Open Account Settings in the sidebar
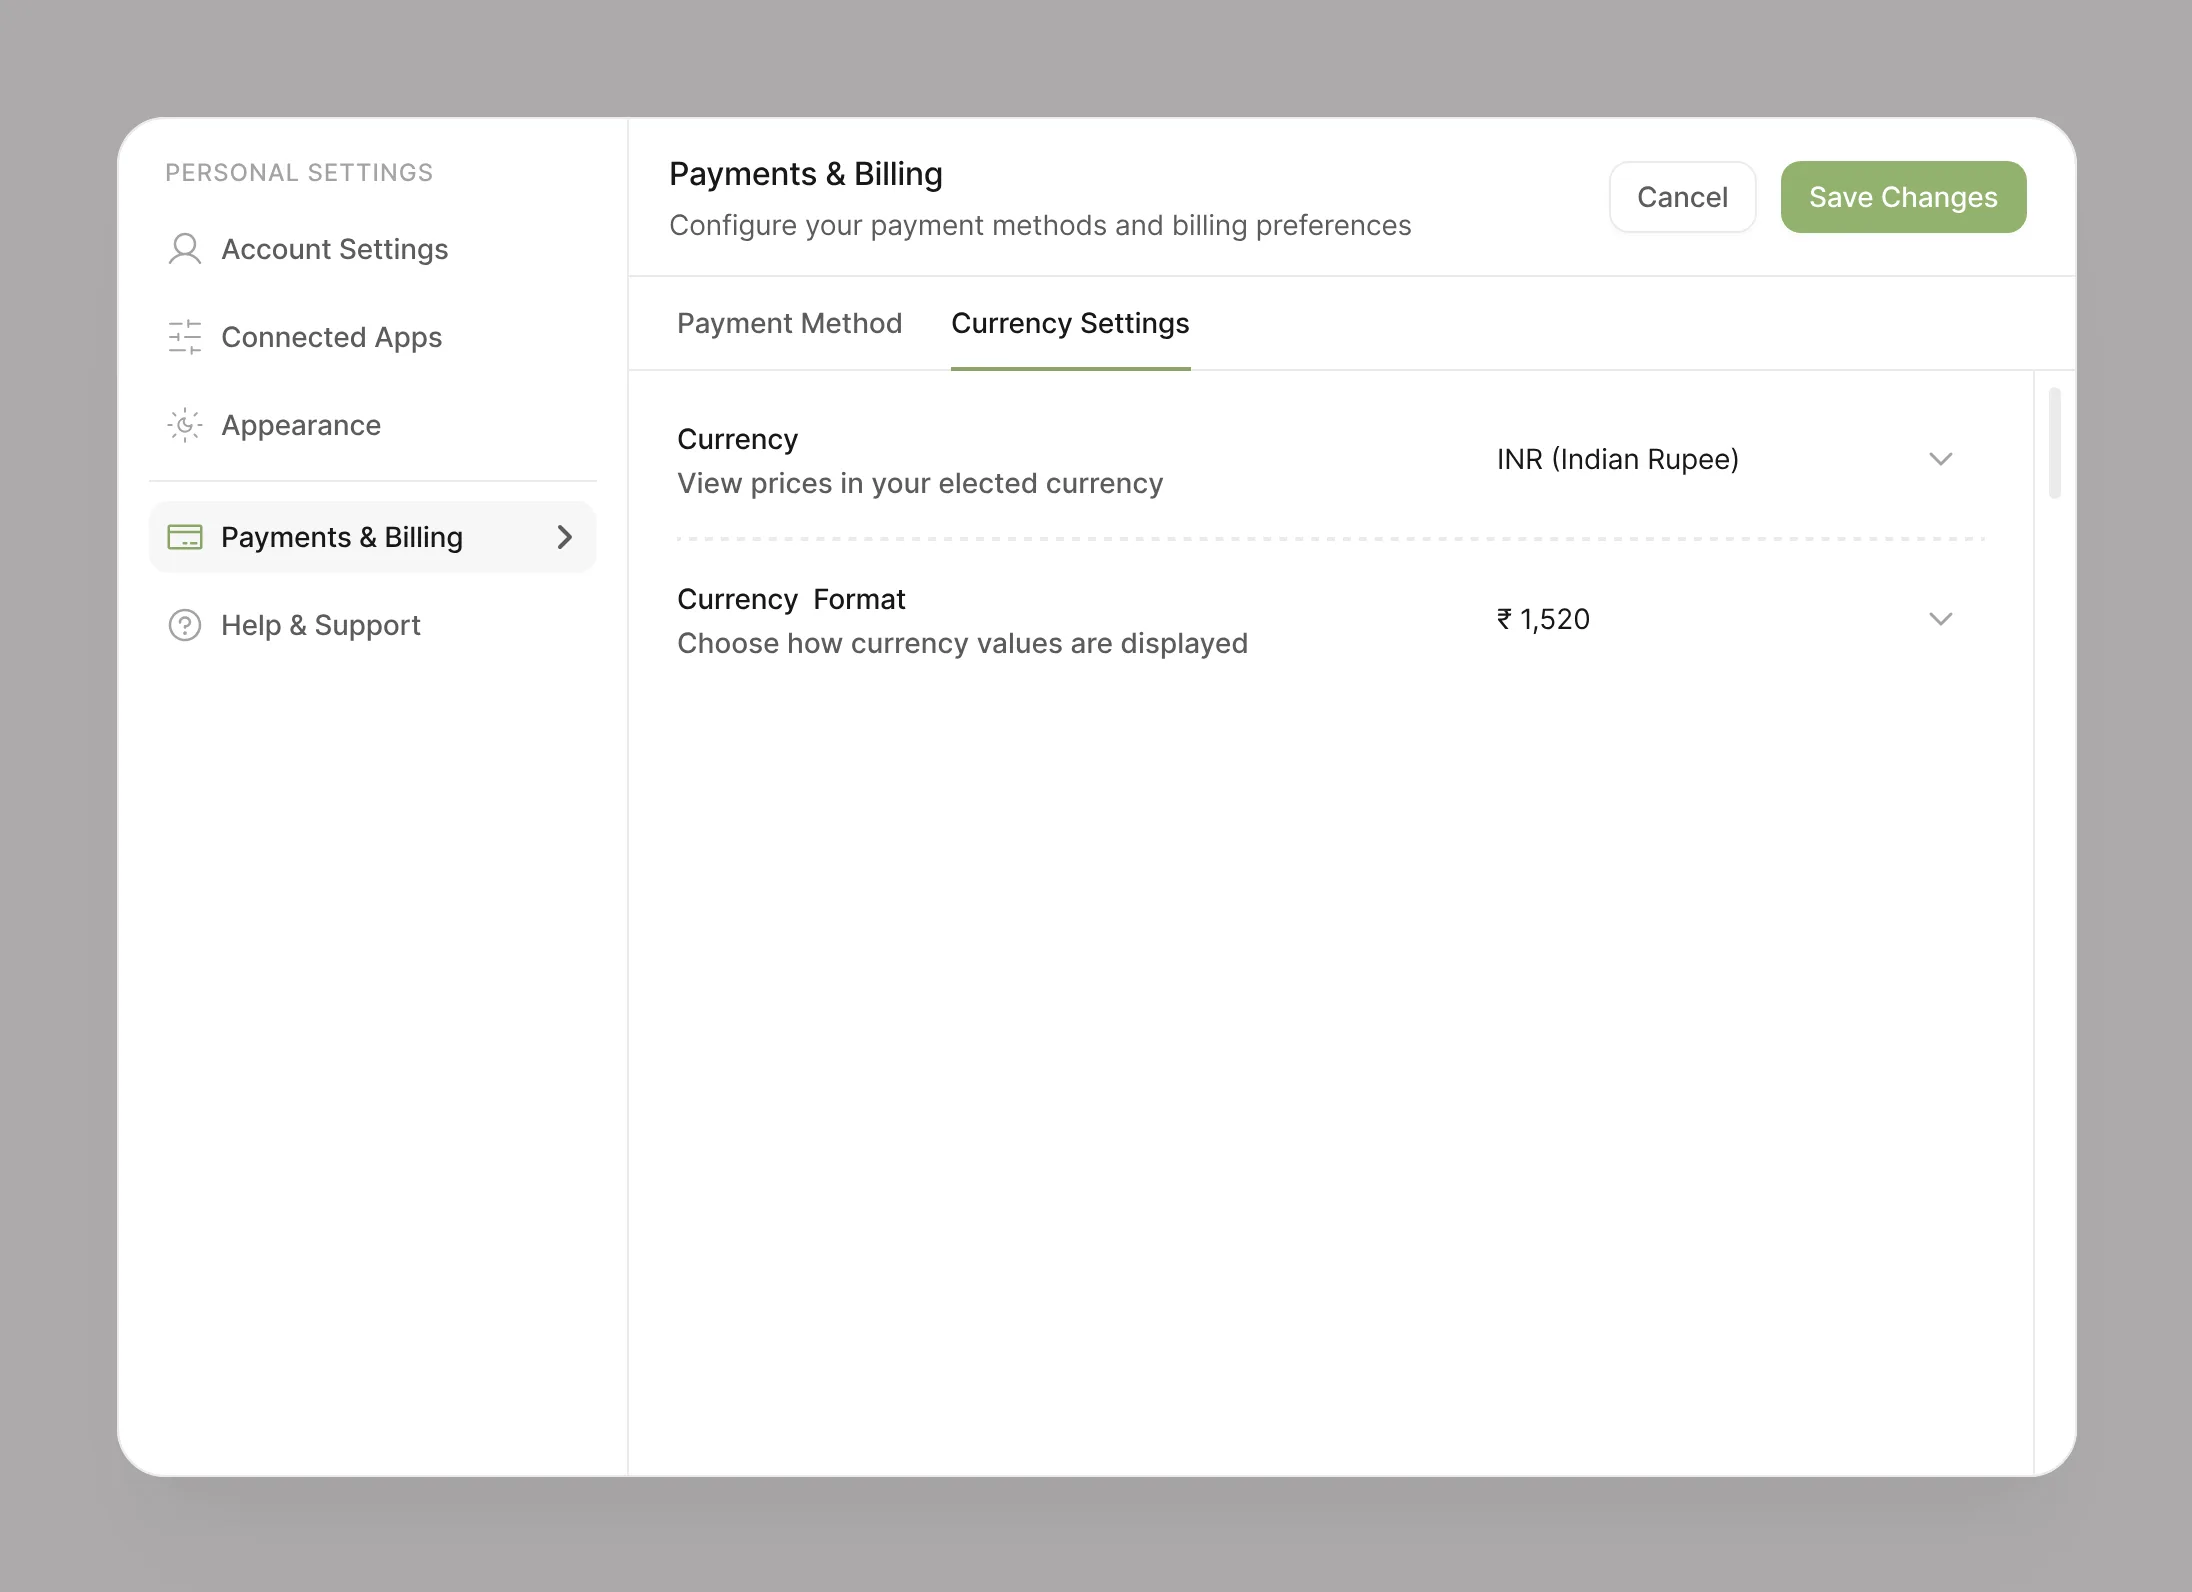Image resolution: width=2192 pixels, height=1592 pixels. tap(372, 249)
